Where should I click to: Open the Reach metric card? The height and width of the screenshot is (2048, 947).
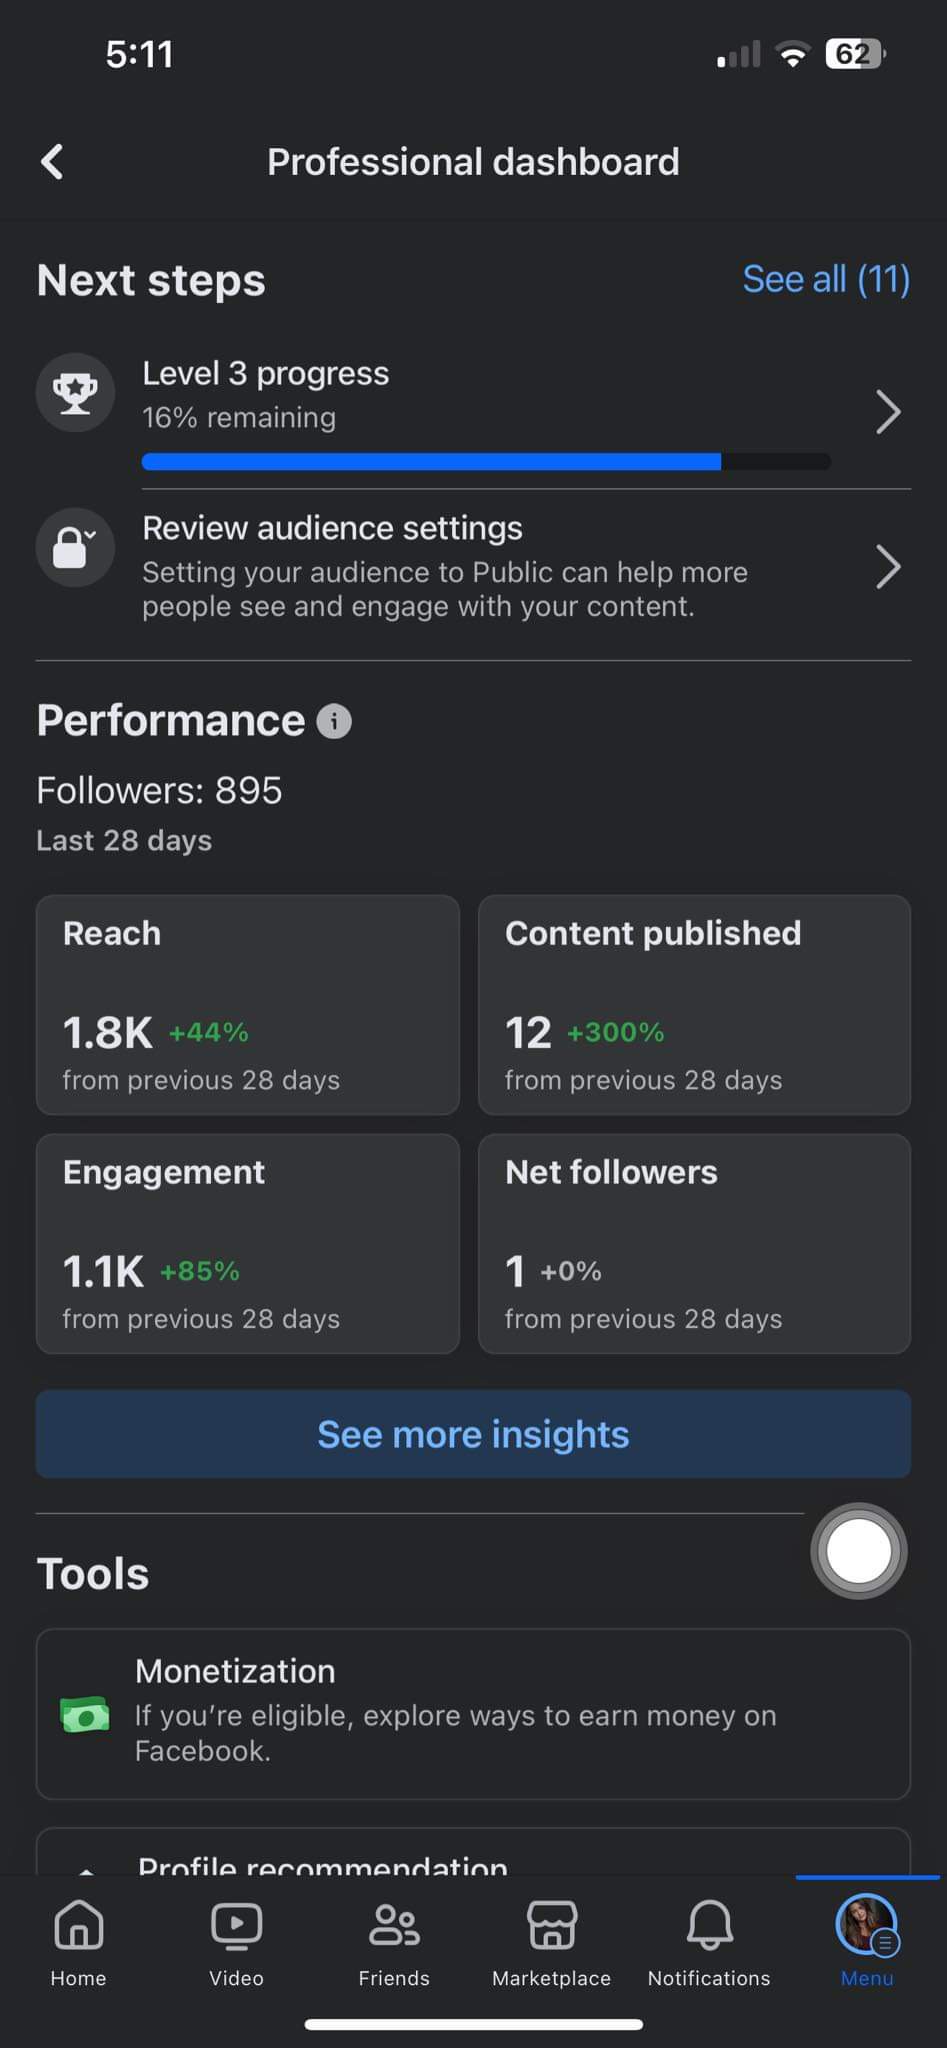pos(248,1005)
